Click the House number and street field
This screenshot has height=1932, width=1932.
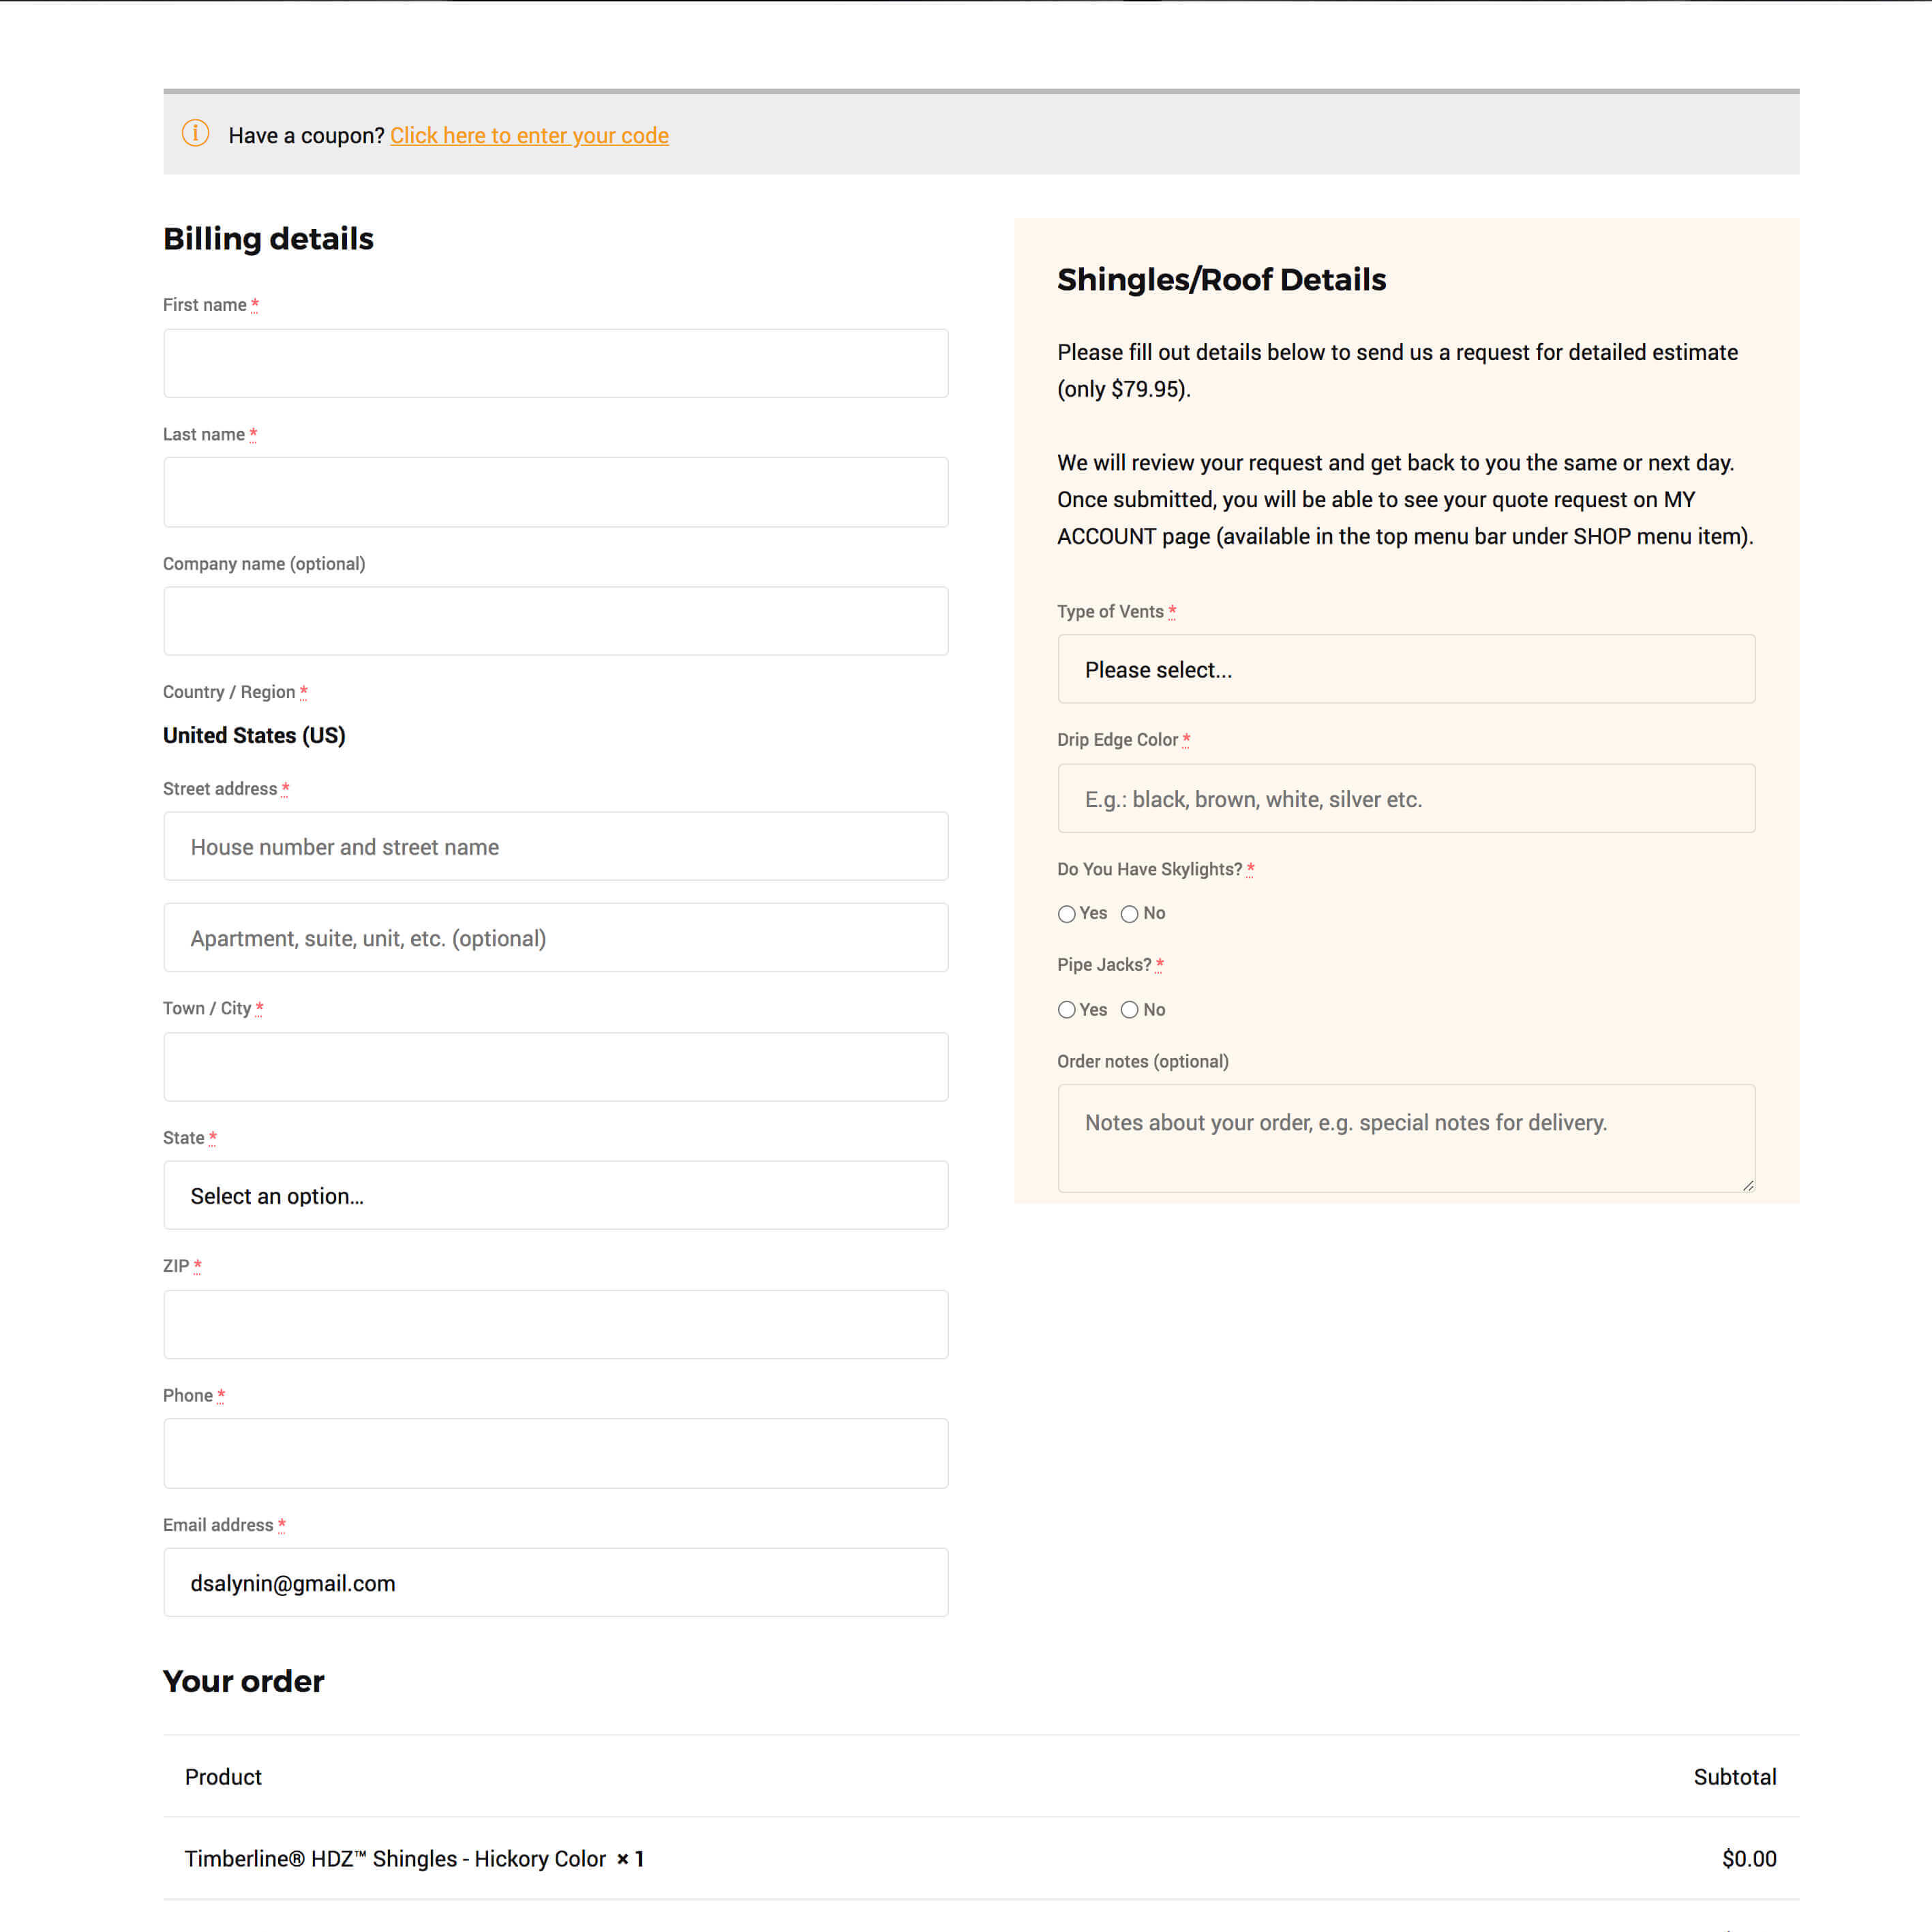click(555, 846)
